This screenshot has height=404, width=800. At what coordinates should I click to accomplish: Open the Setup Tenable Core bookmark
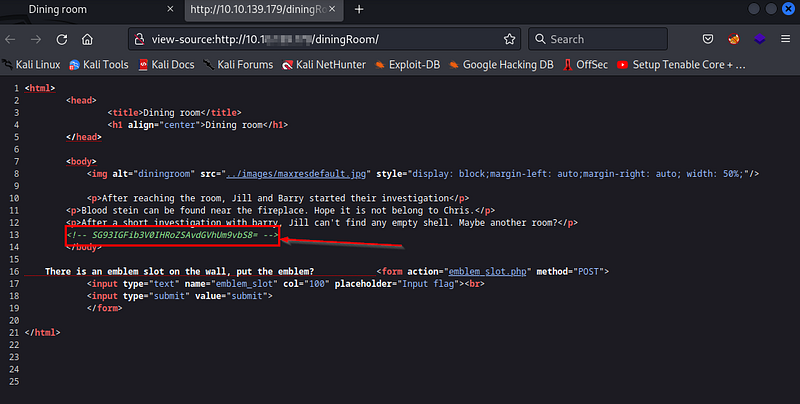pos(681,65)
